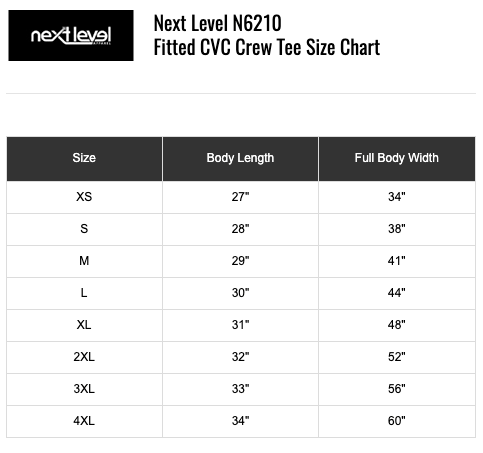Select the XS size row label
Image resolution: width=483 pixels, height=453 pixels.
tap(84, 197)
